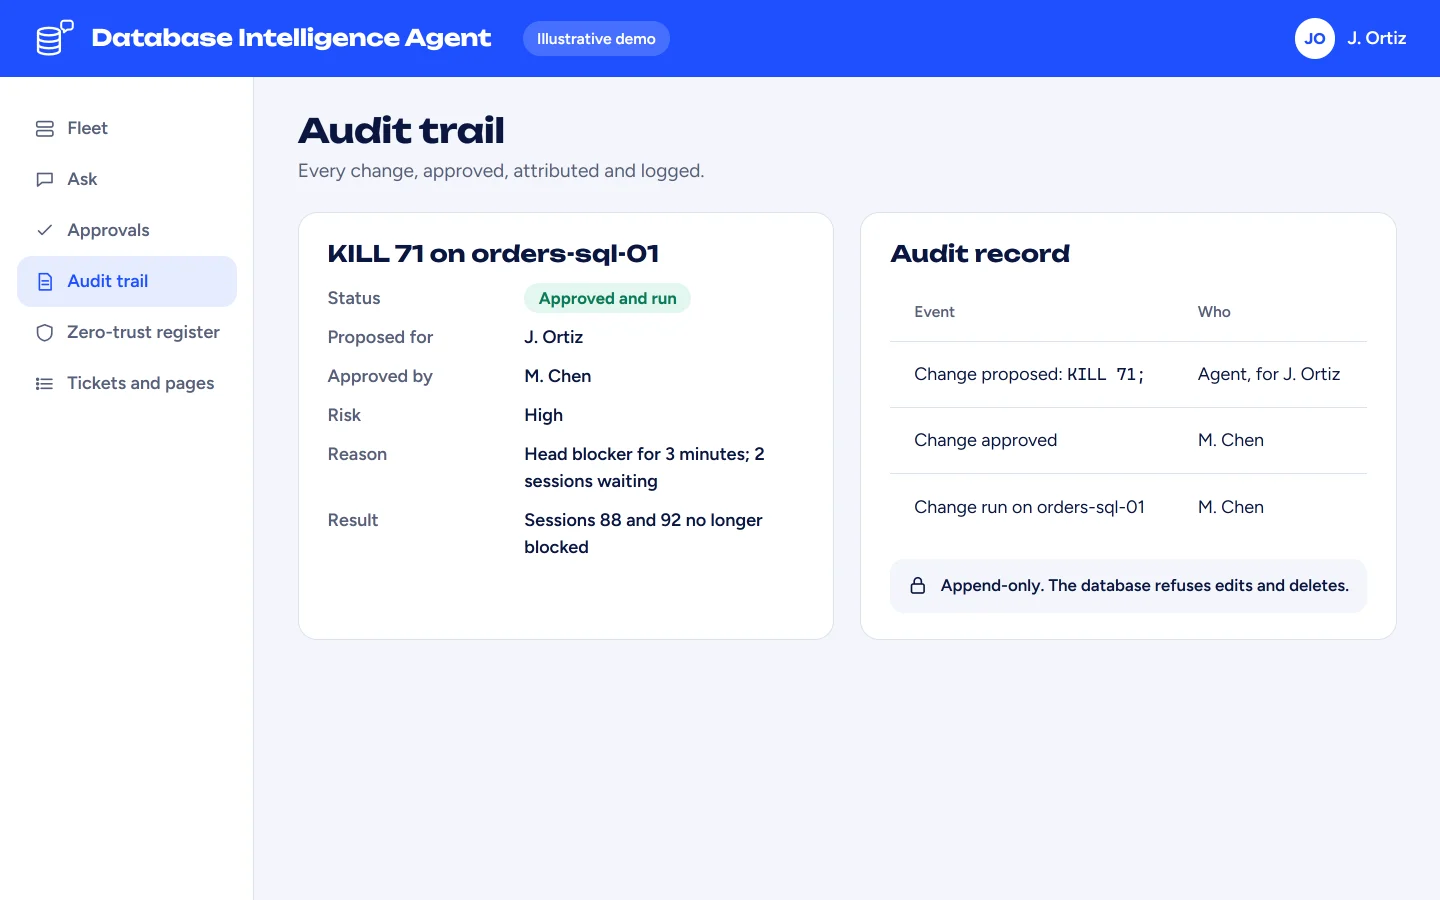Screen dimensions: 1440x900
Task: Click the Approved and run status badge
Action: [x=607, y=298]
